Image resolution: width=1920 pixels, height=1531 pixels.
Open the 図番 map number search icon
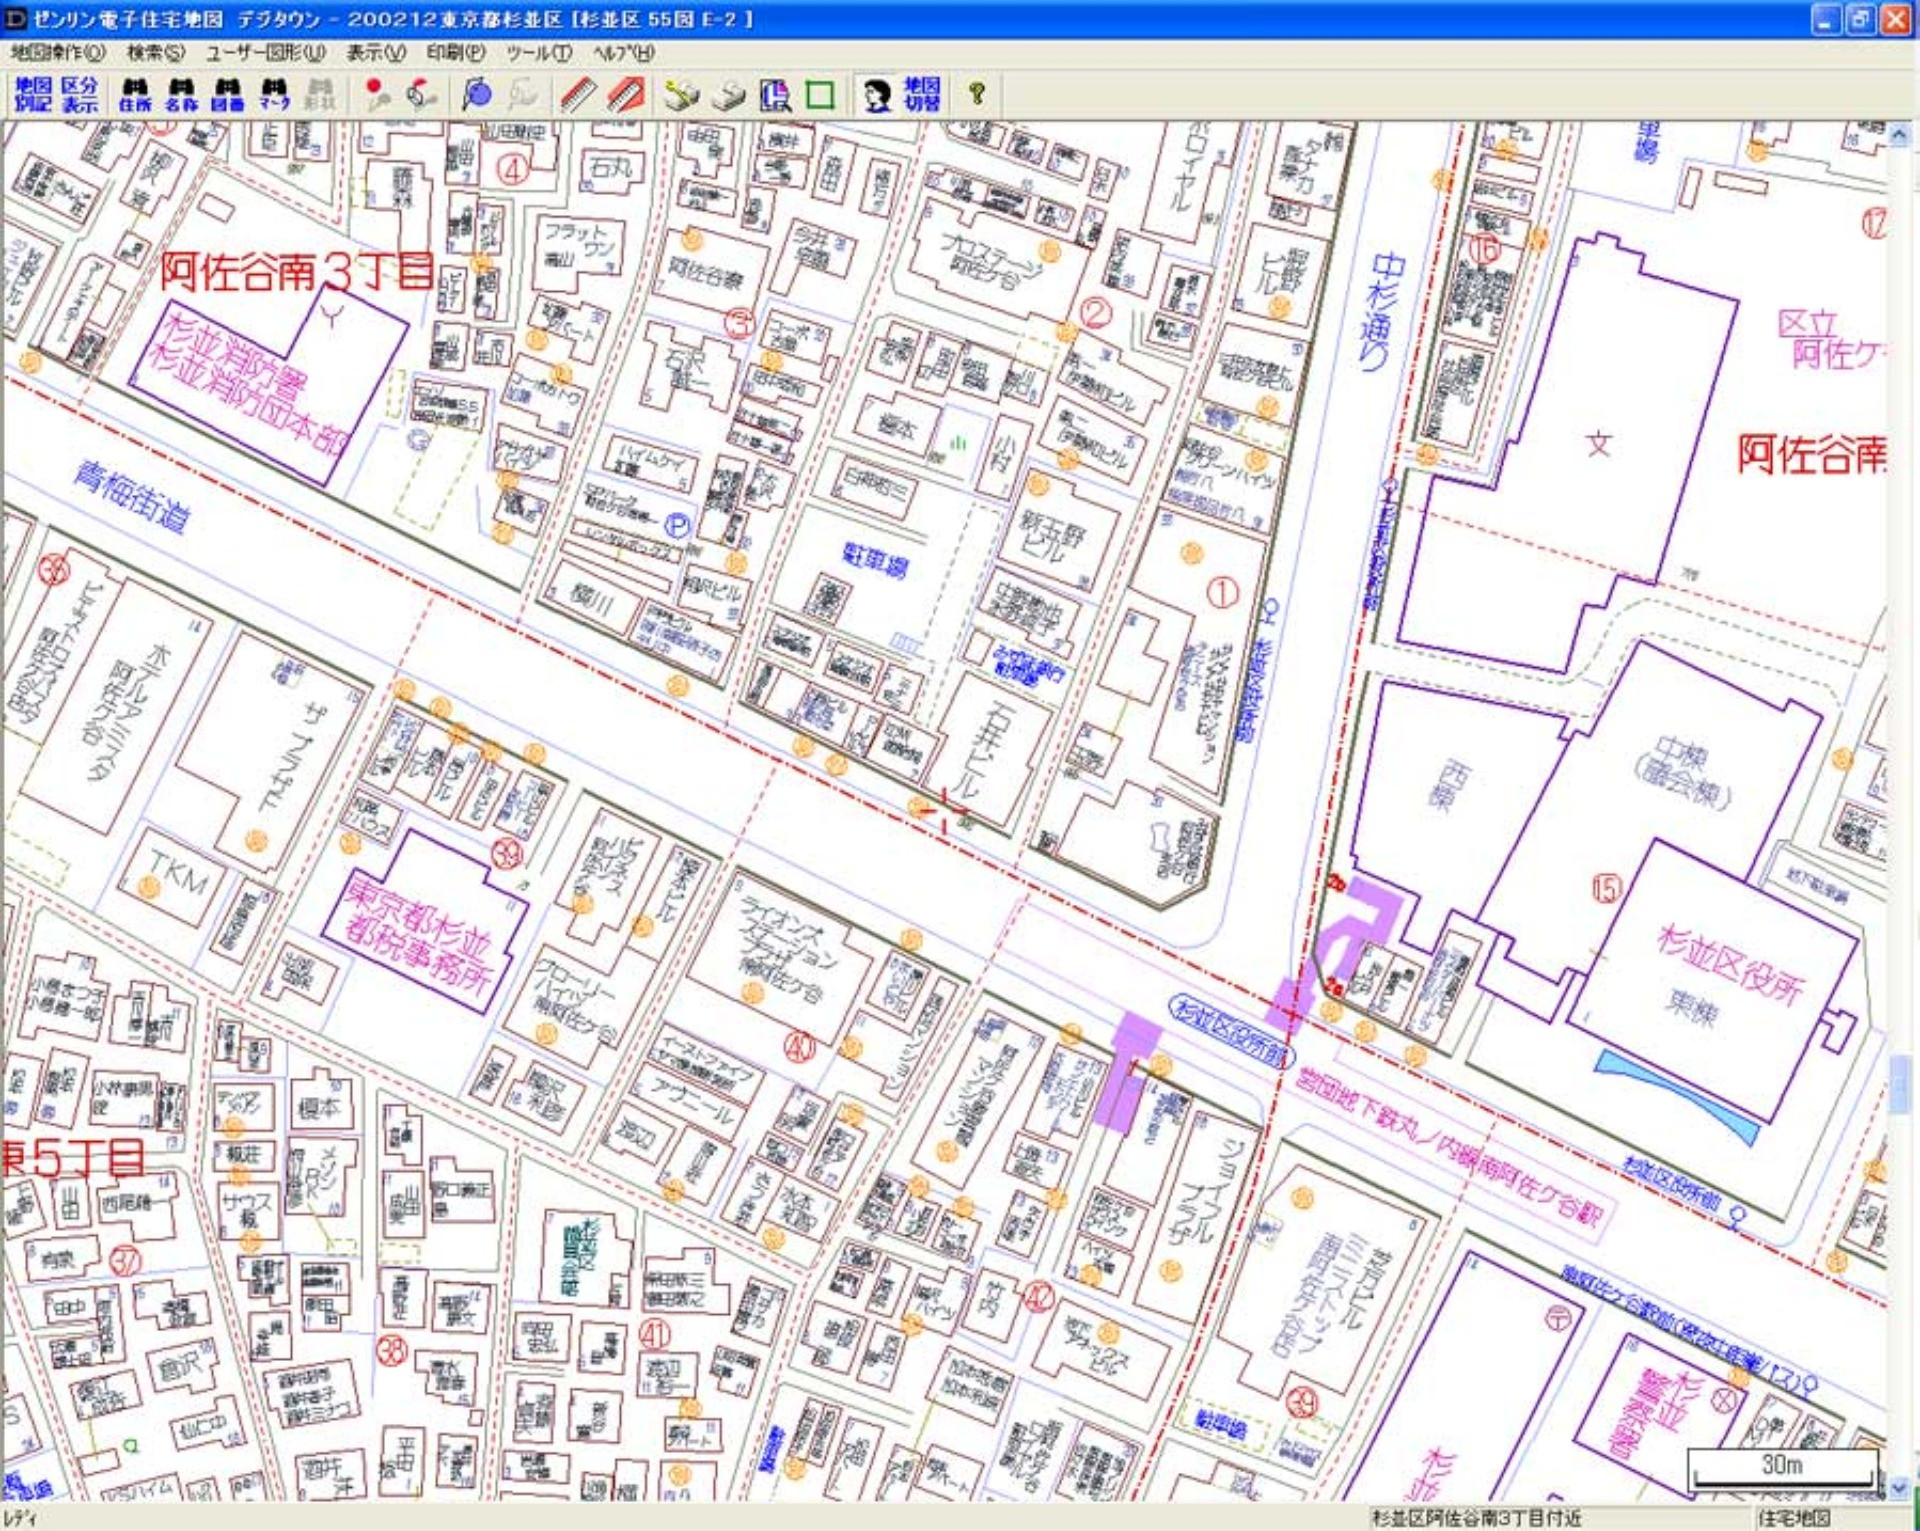[228, 94]
